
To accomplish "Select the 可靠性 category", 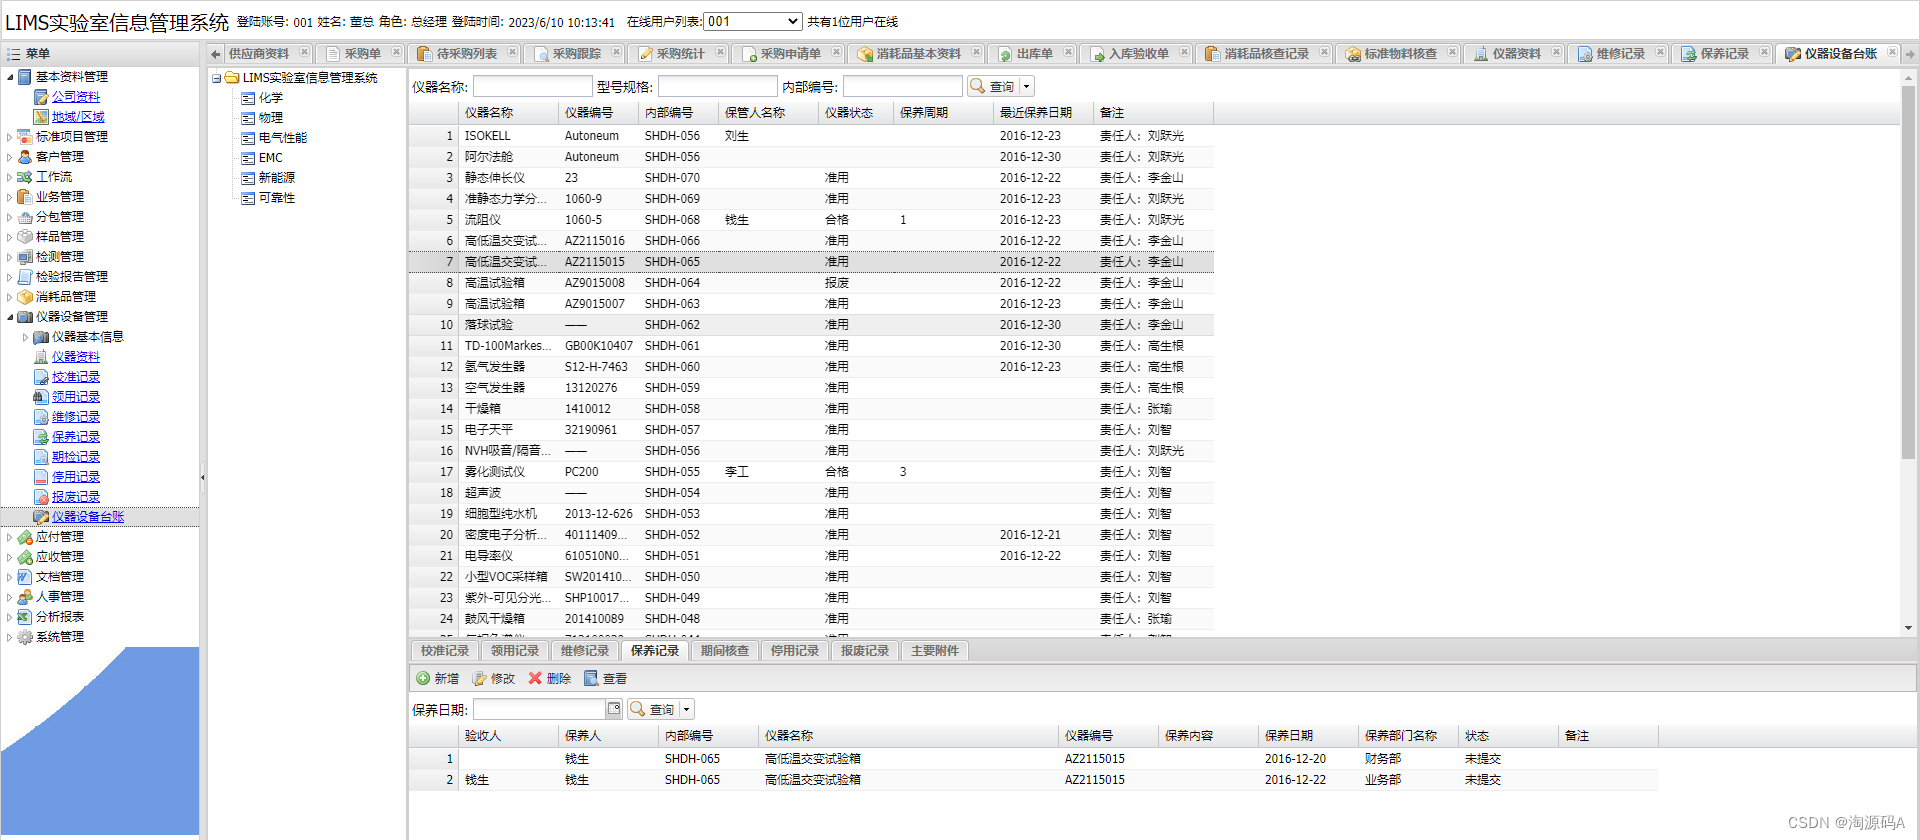I will pyautogui.click(x=277, y=198).
